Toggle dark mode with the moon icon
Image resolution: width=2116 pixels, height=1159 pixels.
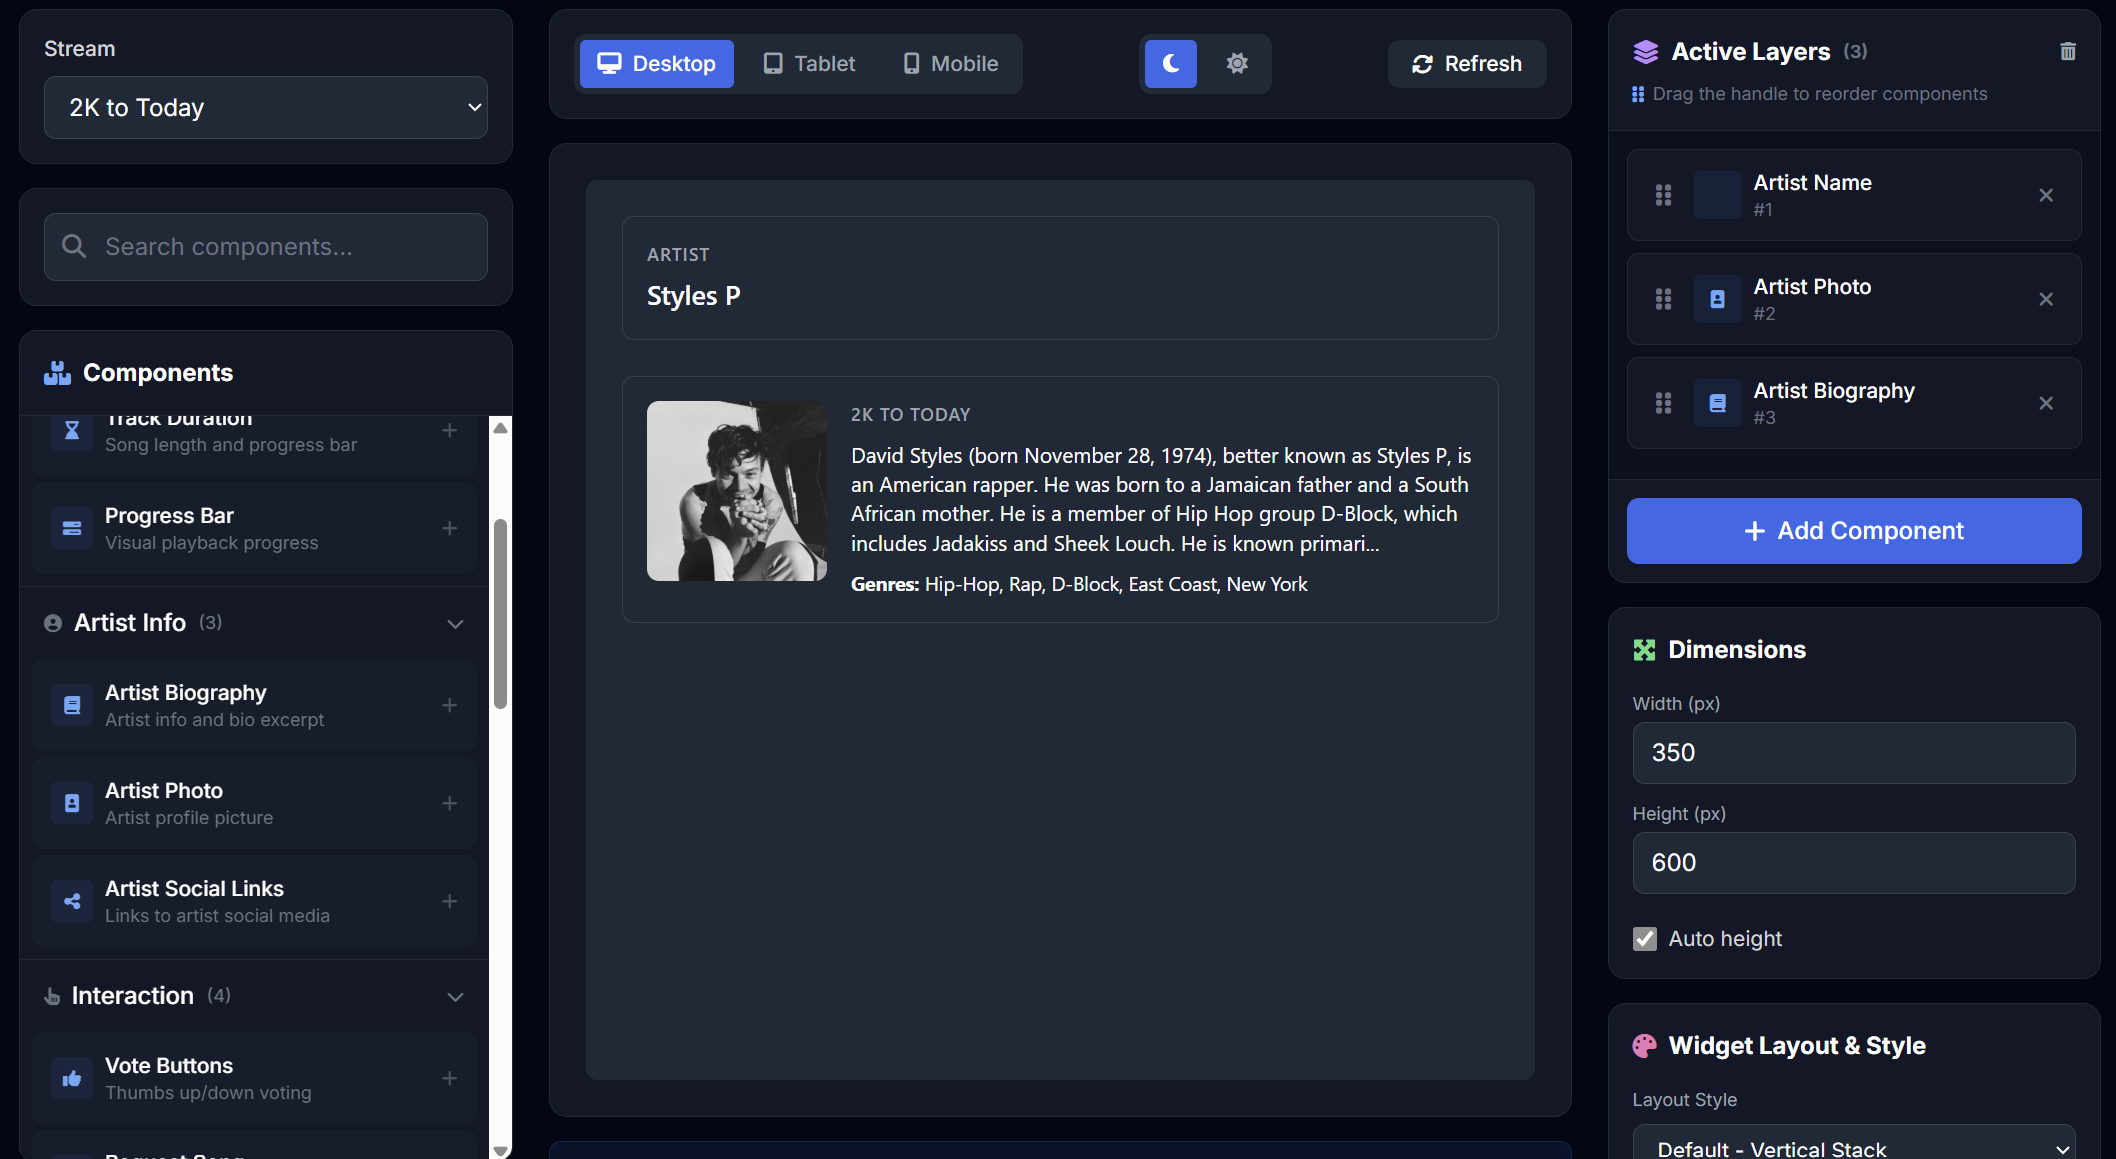tap(1170, 63)
